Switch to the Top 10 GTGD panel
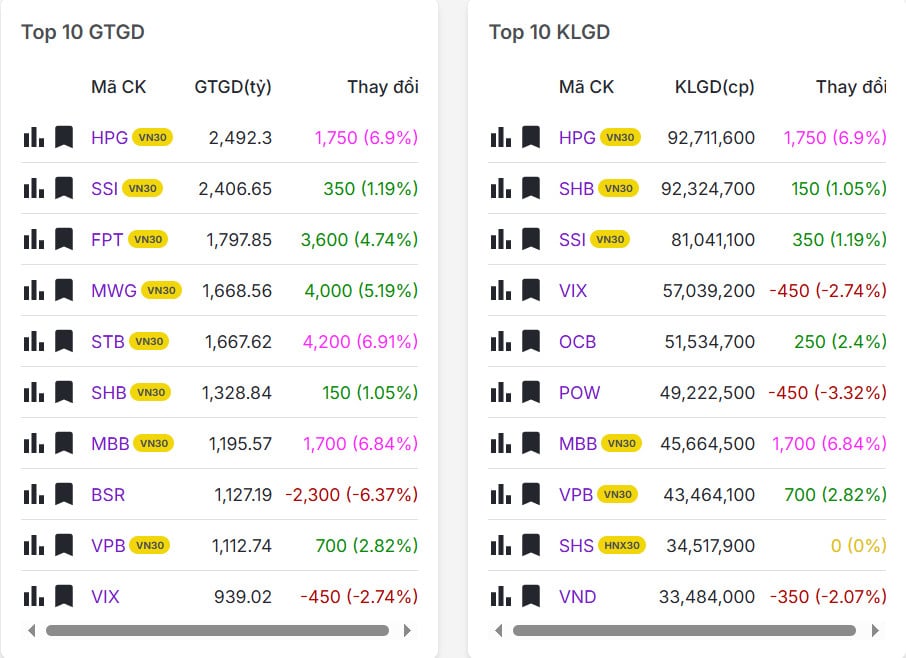Viewport: 906px width, 658px height. pos(83,32)
